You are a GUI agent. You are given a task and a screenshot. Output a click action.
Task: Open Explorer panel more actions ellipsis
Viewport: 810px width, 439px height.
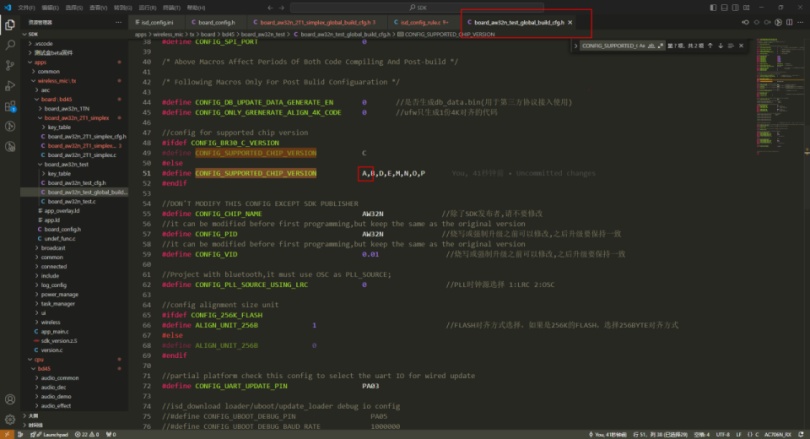tap(118, 22)
